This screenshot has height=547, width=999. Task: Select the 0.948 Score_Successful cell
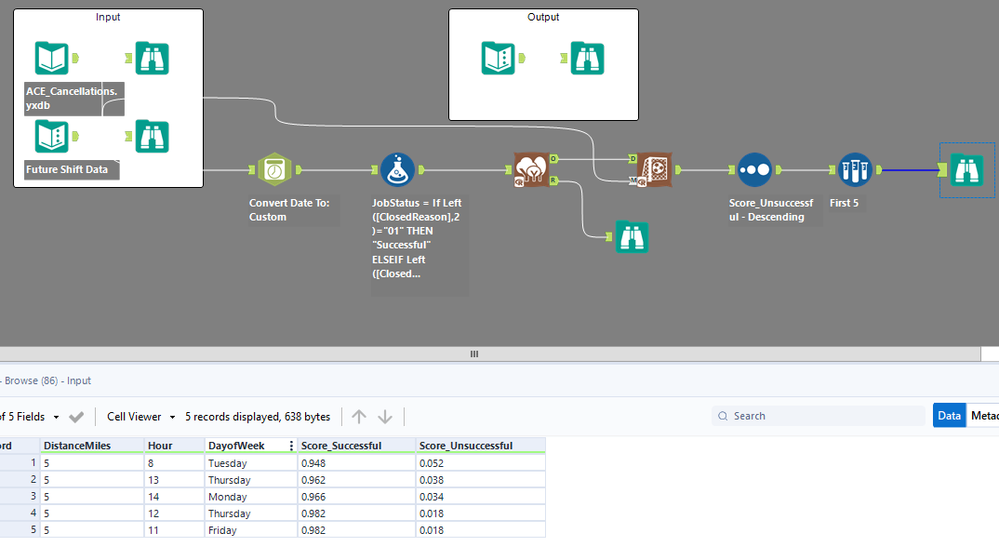[x=356, y=463]
